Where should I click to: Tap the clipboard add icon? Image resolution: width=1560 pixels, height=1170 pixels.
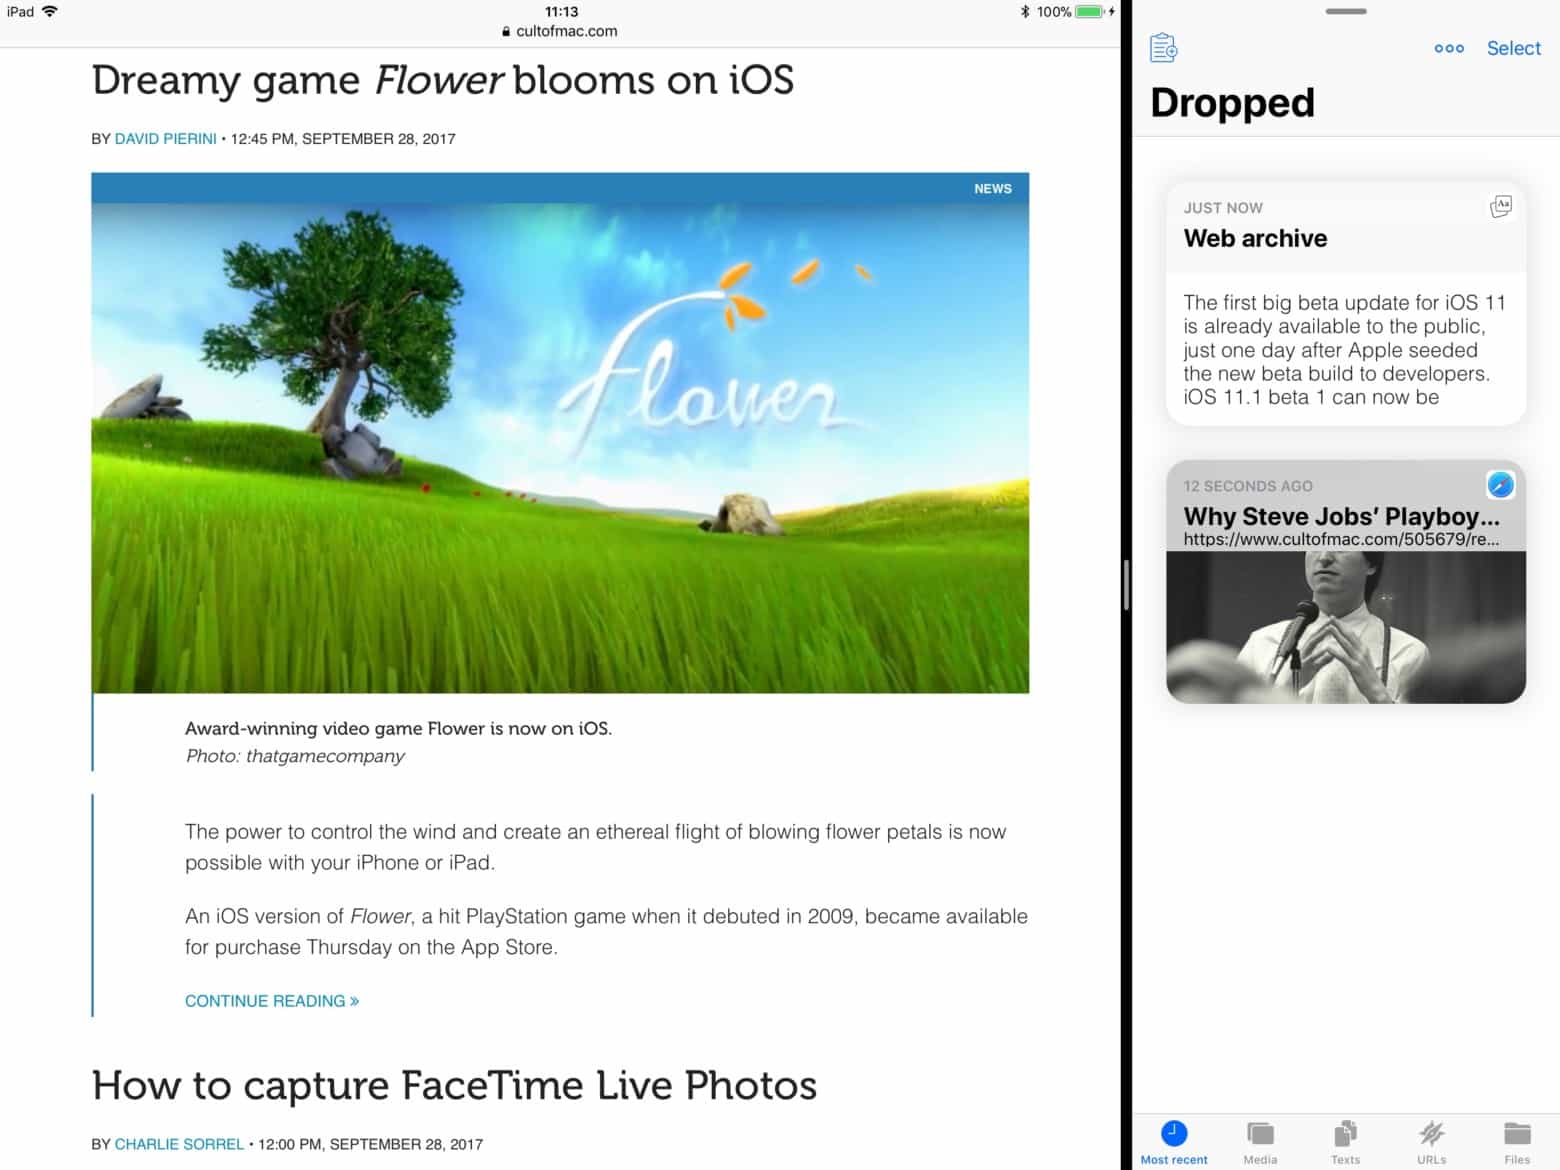(x=1162, y=47)
